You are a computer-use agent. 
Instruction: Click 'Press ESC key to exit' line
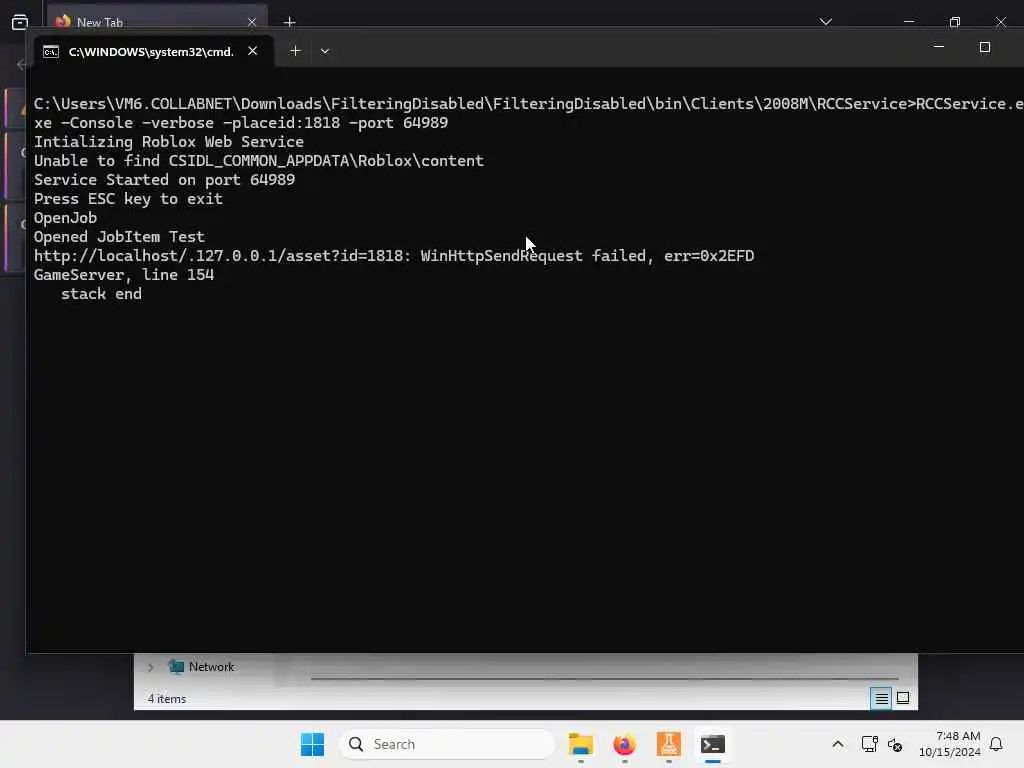(x=129, y=199)
